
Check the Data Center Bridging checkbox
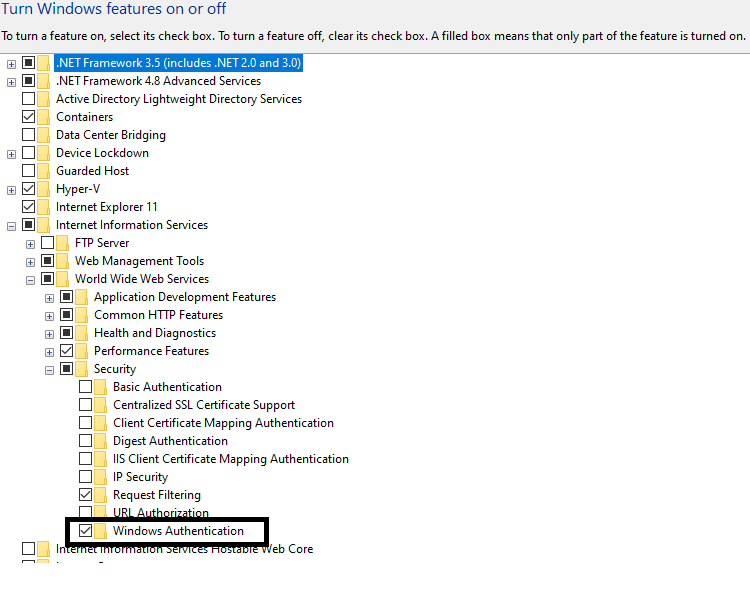[x=29, y=135]
